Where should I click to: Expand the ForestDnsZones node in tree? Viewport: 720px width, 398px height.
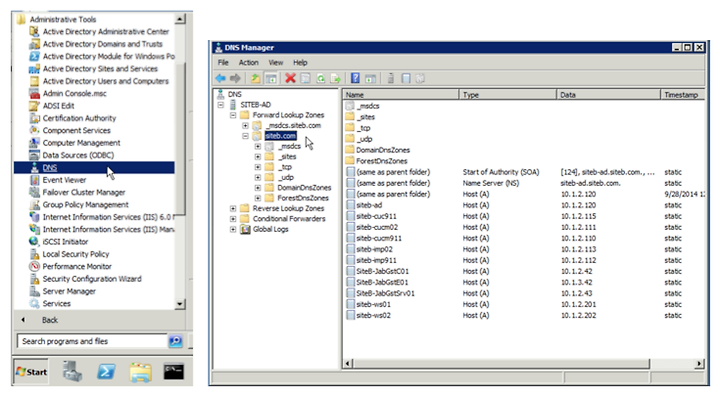[x=258, y=198]
